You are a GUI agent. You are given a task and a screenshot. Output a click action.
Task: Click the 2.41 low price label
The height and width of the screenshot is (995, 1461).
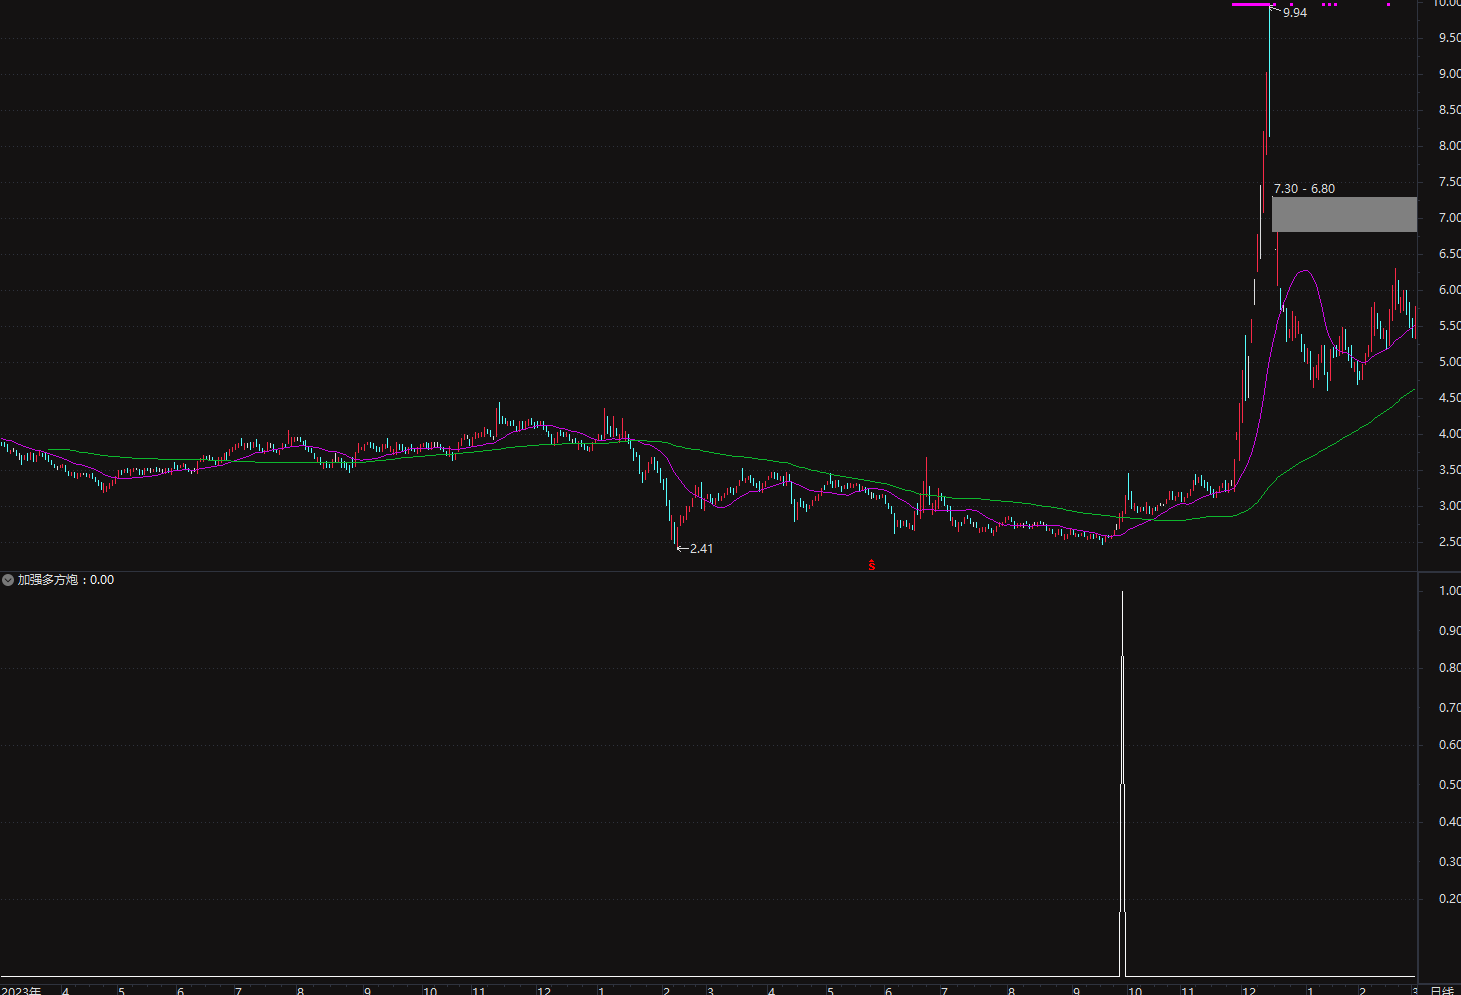click(702, 549)
